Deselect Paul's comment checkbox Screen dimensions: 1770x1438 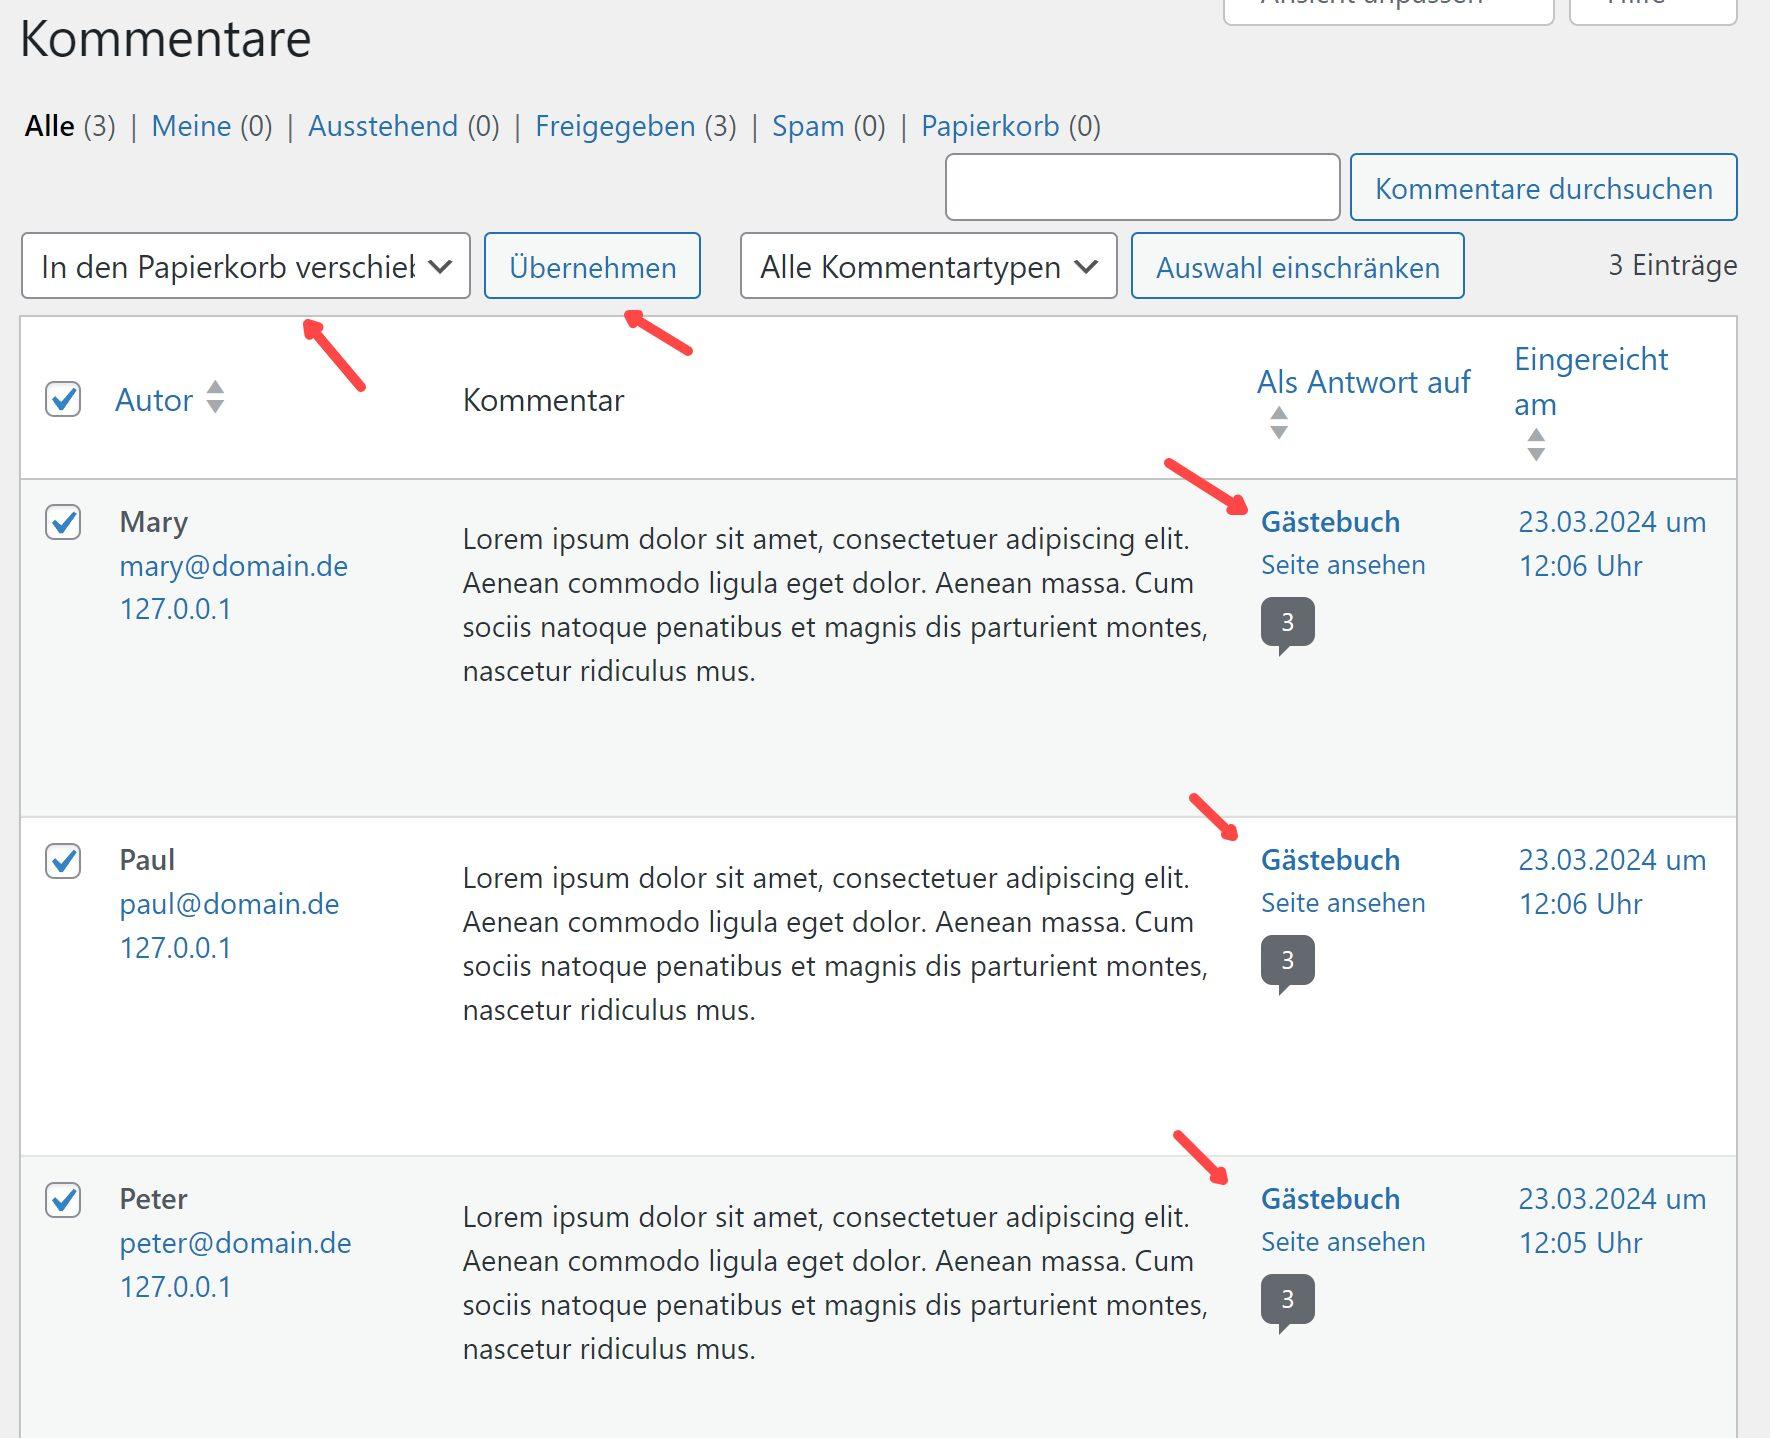(x=63, y=860)
